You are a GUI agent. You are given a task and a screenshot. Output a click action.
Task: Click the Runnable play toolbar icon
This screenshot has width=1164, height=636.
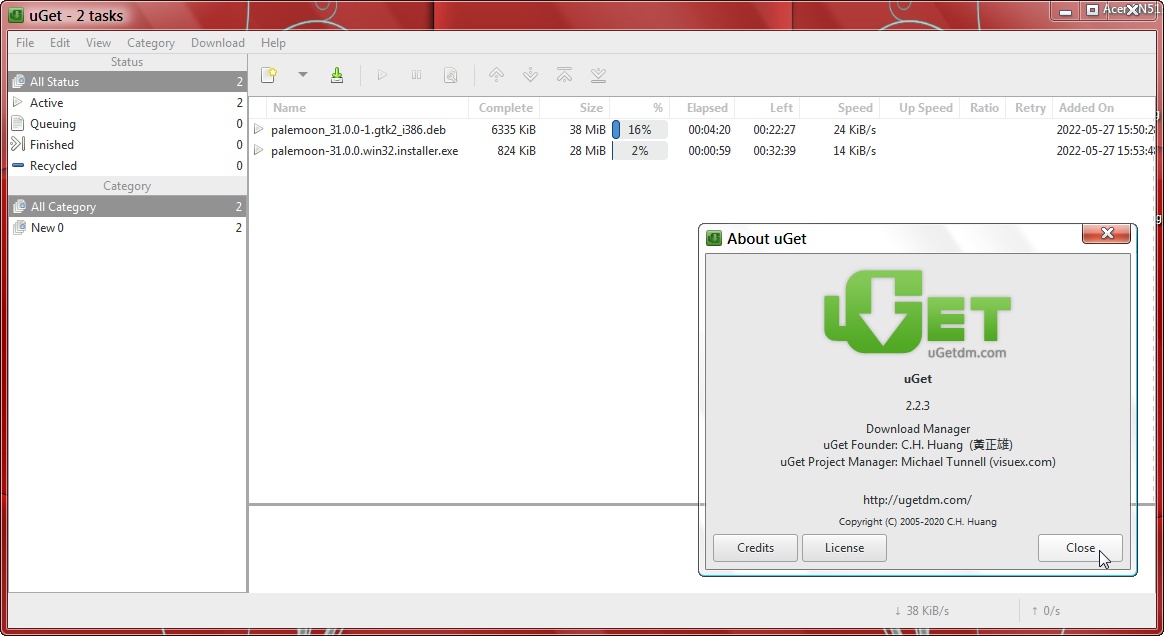pyautogui.click(x=382, y=75)
